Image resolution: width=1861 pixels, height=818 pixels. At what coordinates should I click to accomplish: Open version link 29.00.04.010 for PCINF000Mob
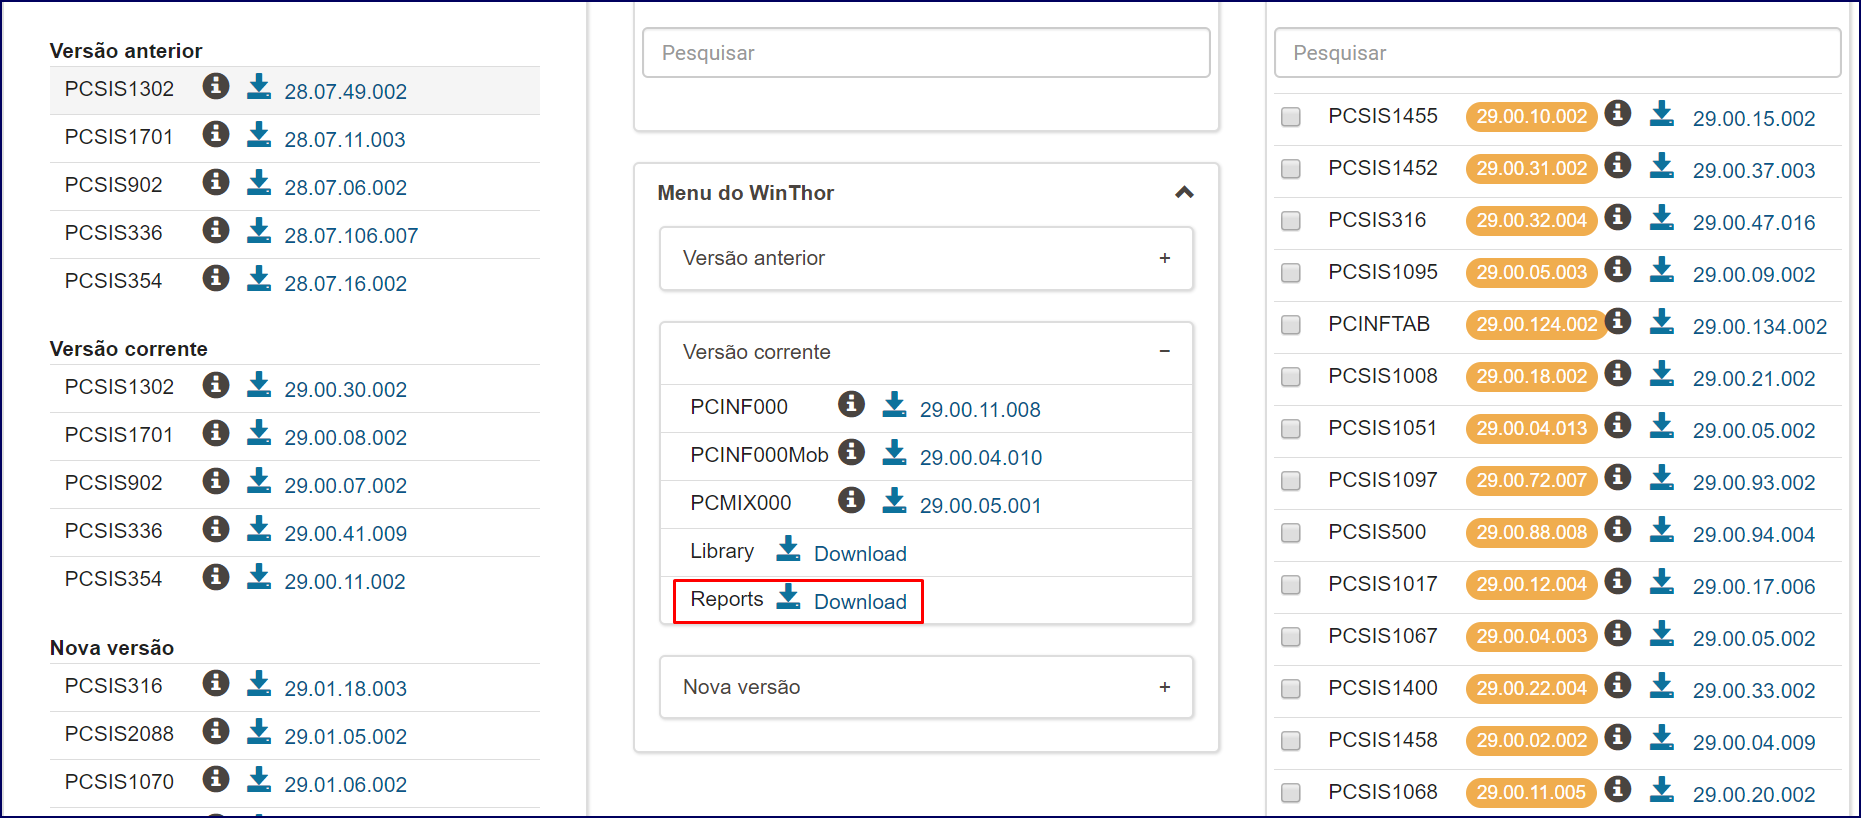[x=981, y=458]
